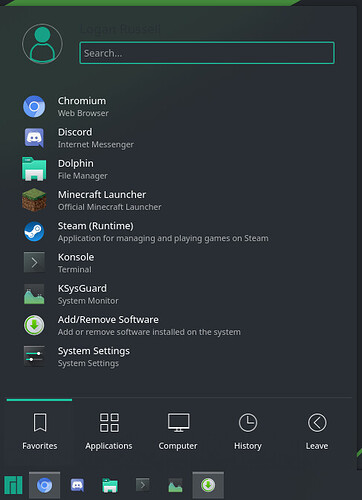Switch to the Applications tab
The height and width of the screenshot is (500, 362).
pos(109,432)
